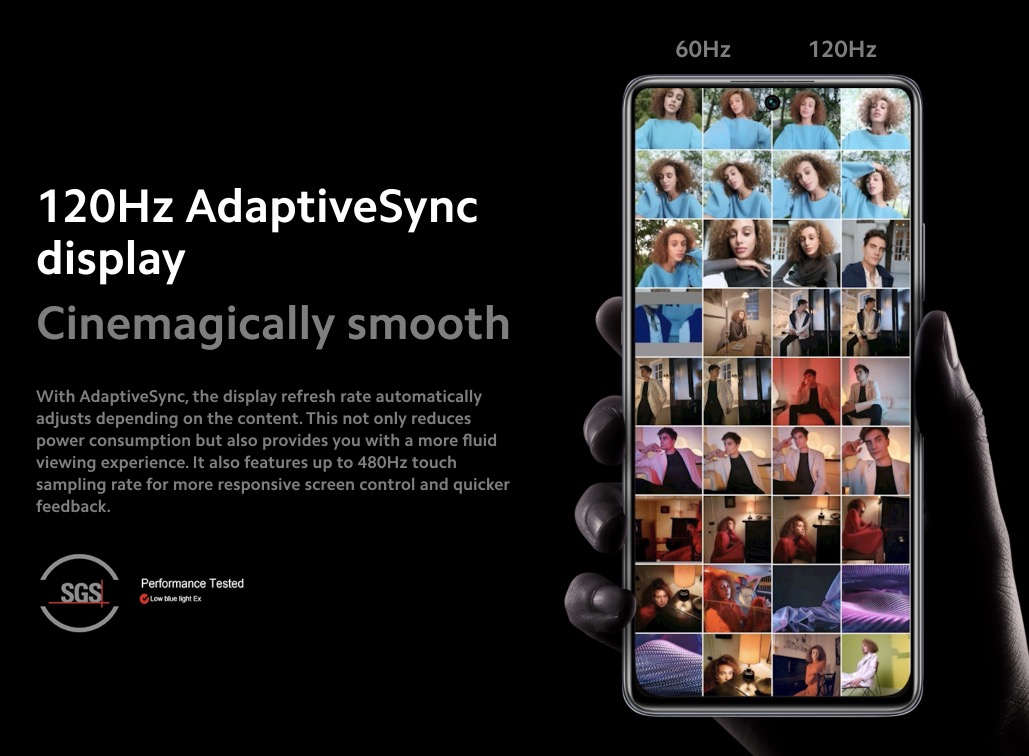
Task: Open the blue inverted-color negative thumbnail
Action: (x=668, y=323)
